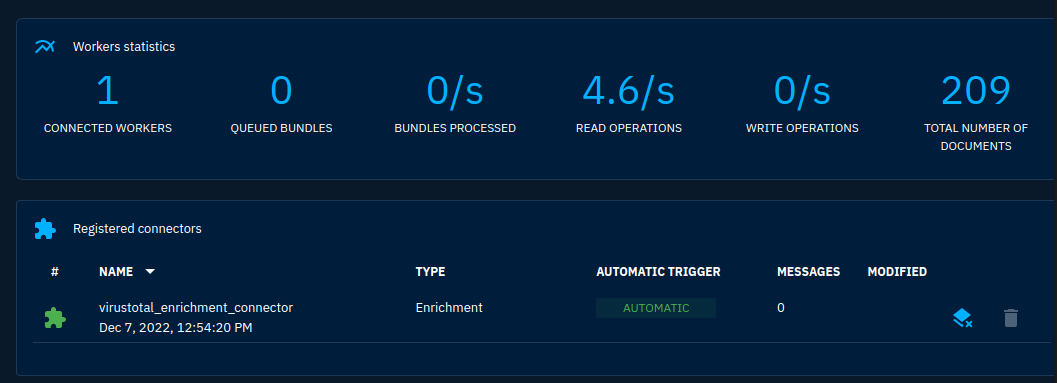Screen dimensions: 1057x383
Task: Click the READ OPERATIONS label
Action: [x=629, y=128]
